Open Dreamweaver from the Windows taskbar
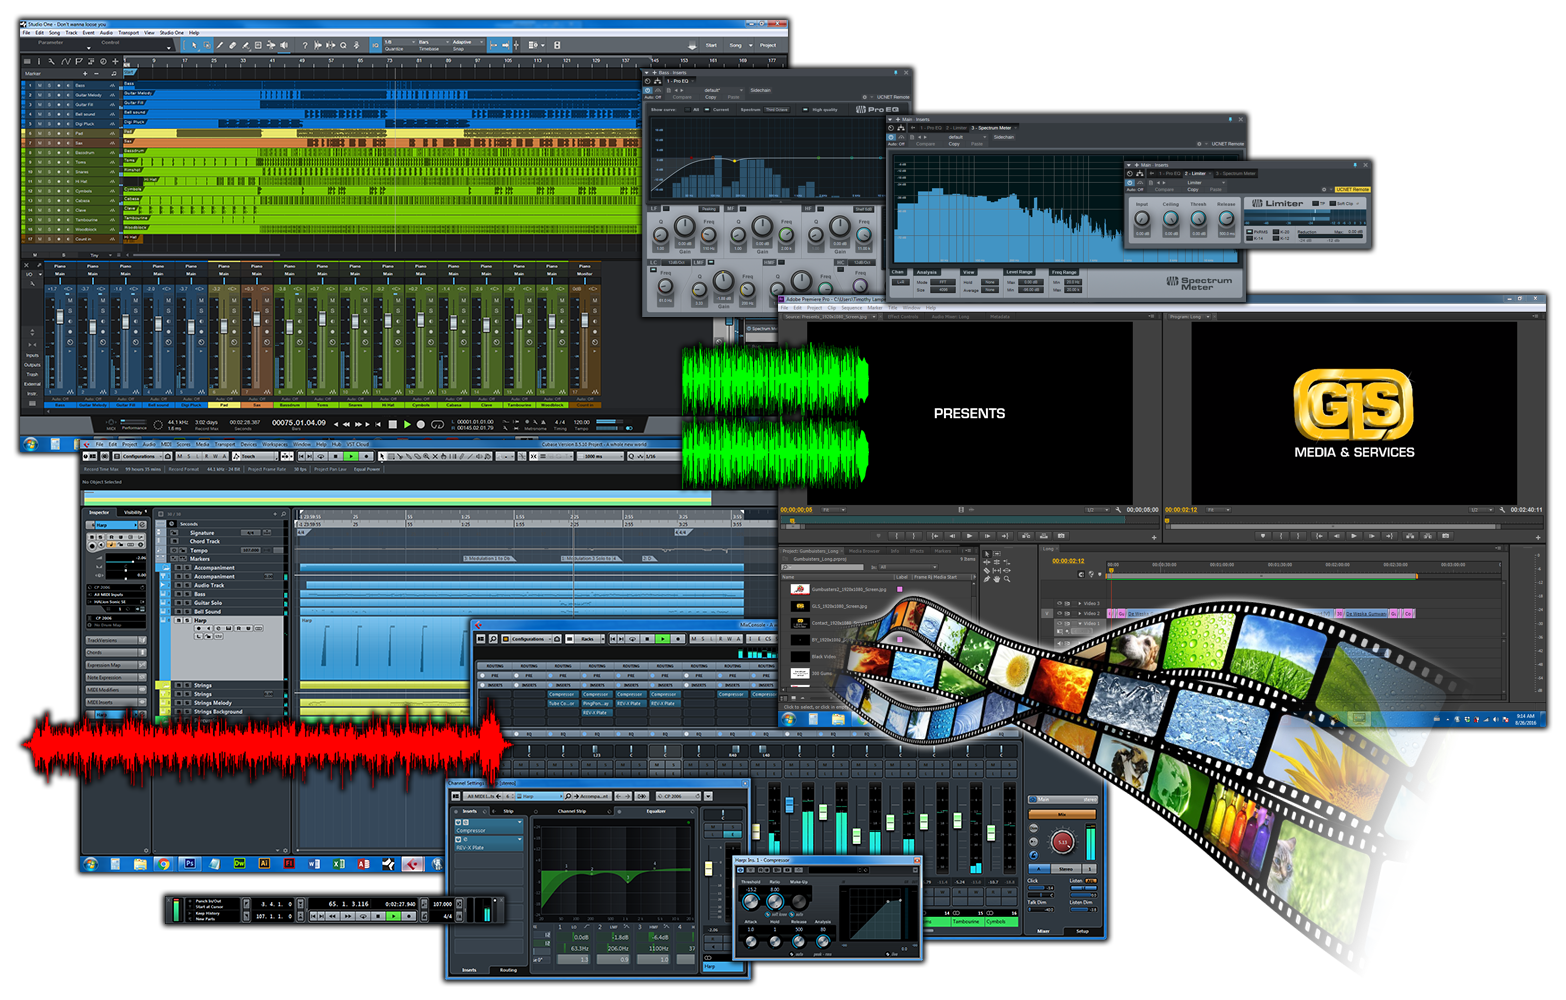Image resolution: width=1566 pixels, height=1000 pixels. tap(240, 863)
